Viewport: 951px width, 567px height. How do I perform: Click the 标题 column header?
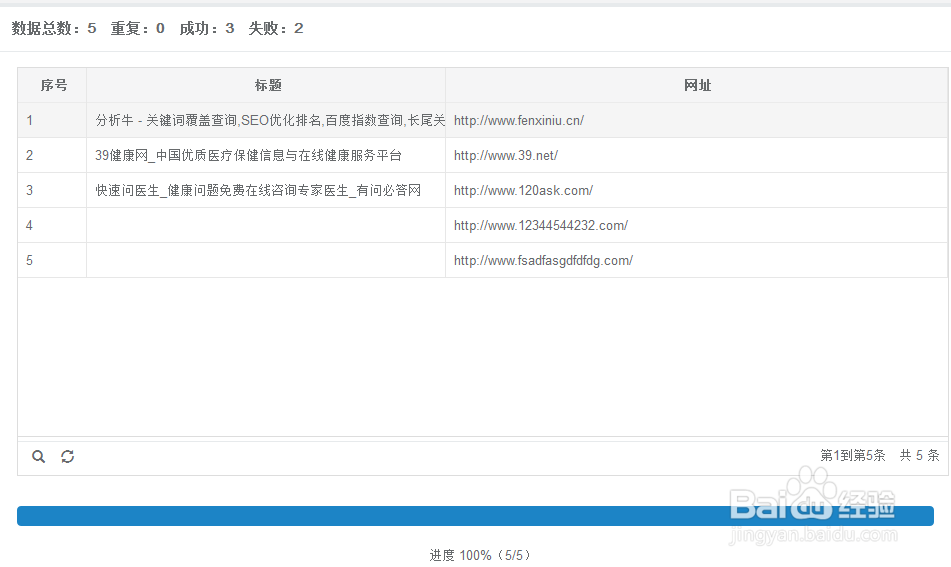coord(266,86)
